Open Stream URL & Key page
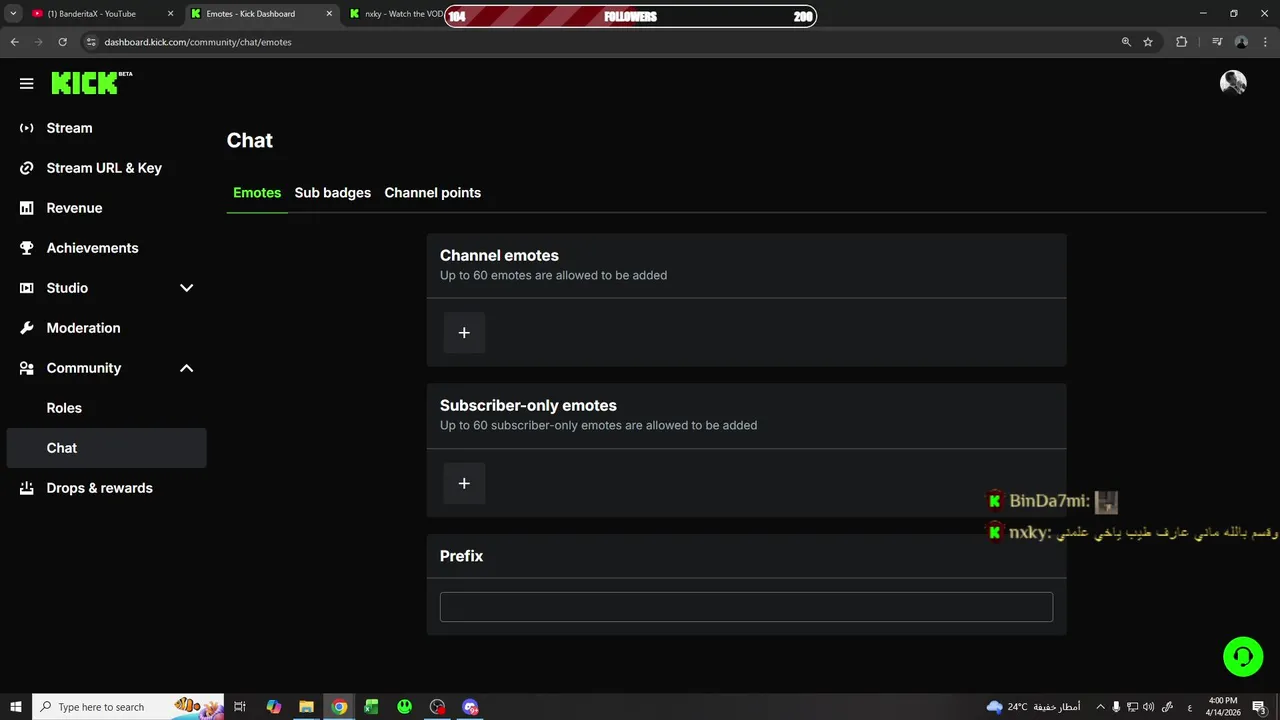1280x720 pixels. pyautogui.click(x=106, y=168)
